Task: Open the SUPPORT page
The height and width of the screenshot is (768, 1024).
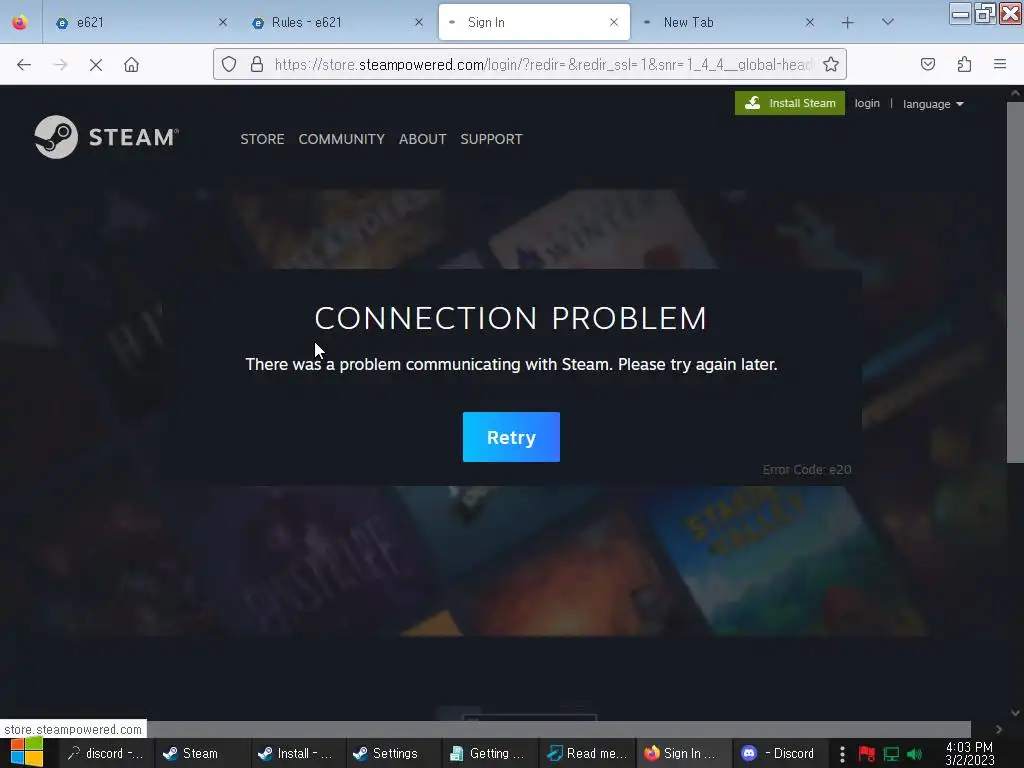Action: [491, 139]
